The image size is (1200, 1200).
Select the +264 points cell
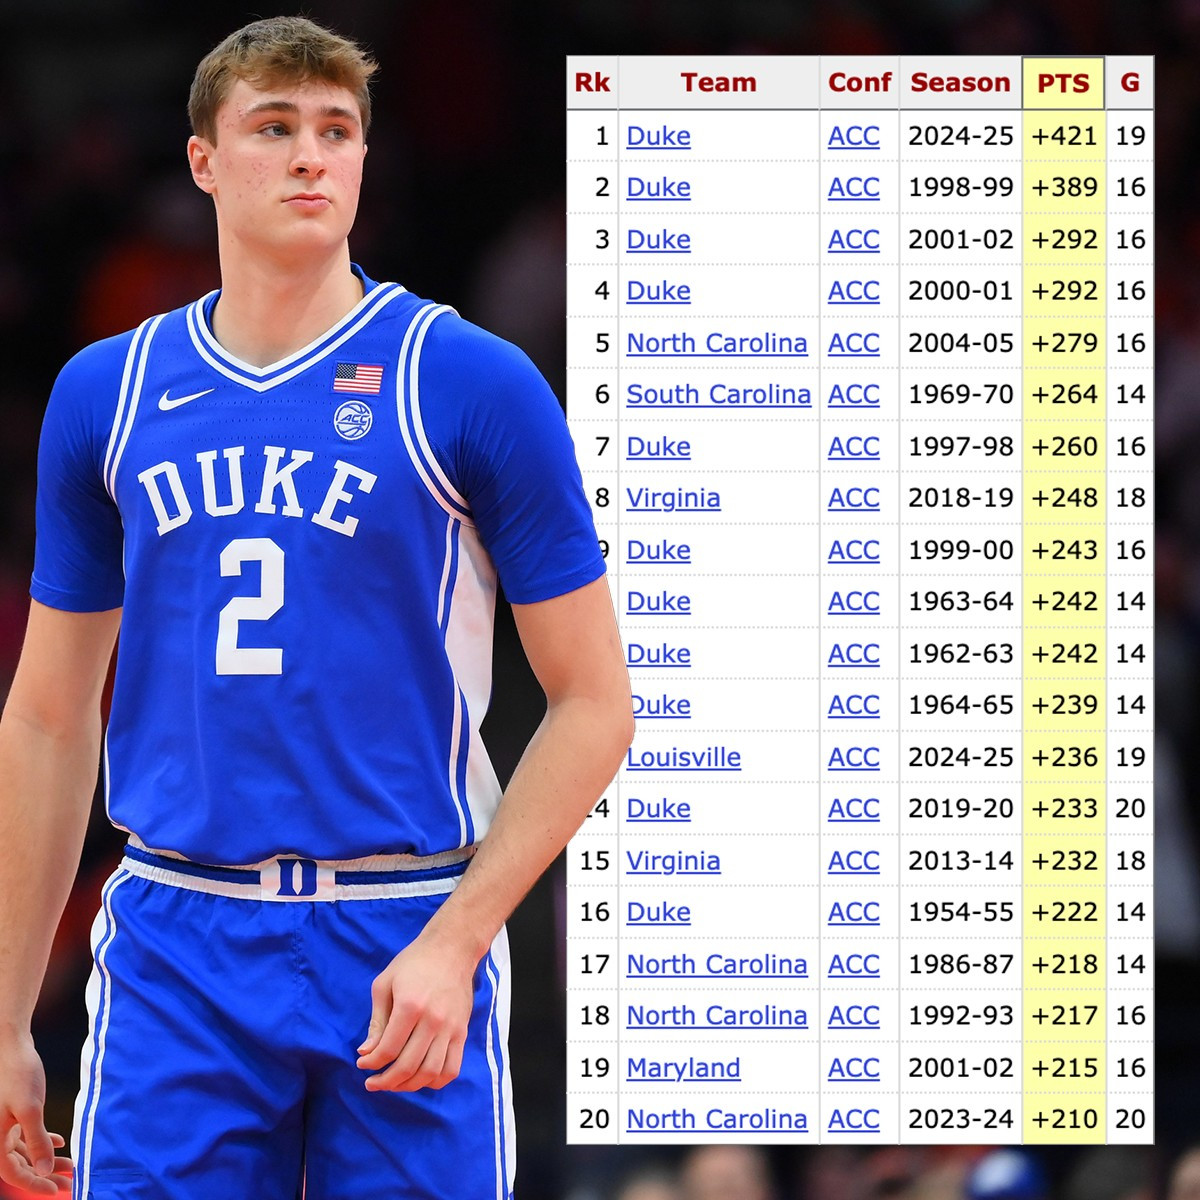coord(1064,395)
